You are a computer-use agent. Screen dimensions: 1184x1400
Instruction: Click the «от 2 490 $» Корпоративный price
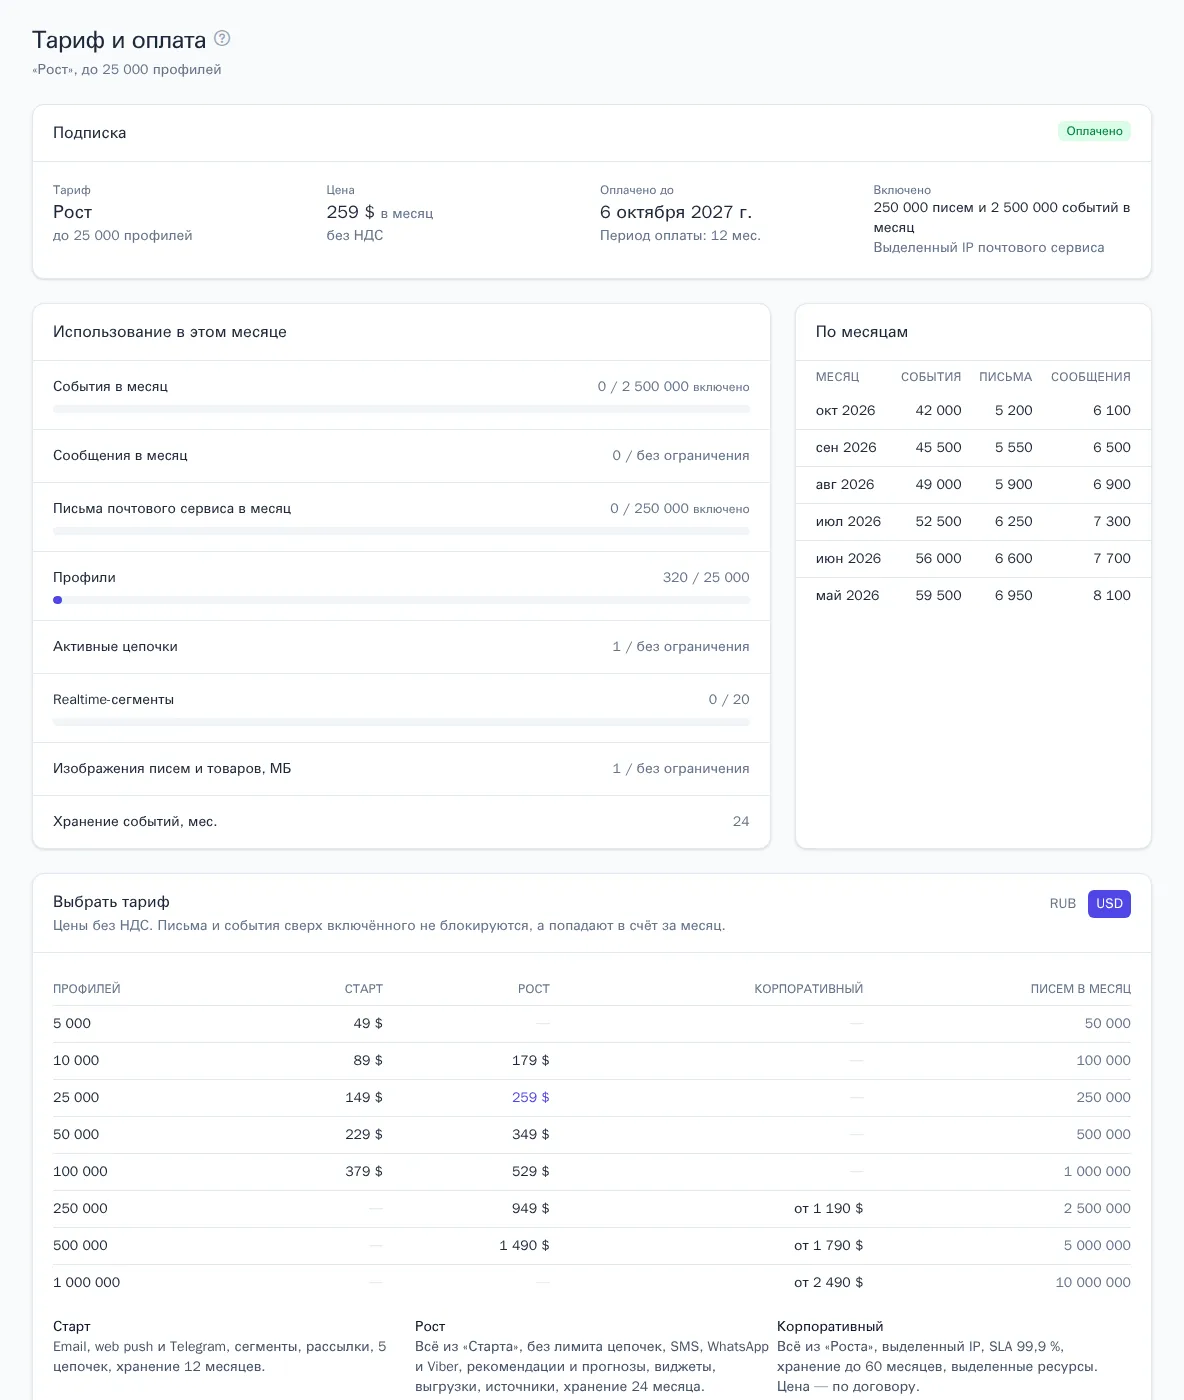click(x=828, y=1282)
